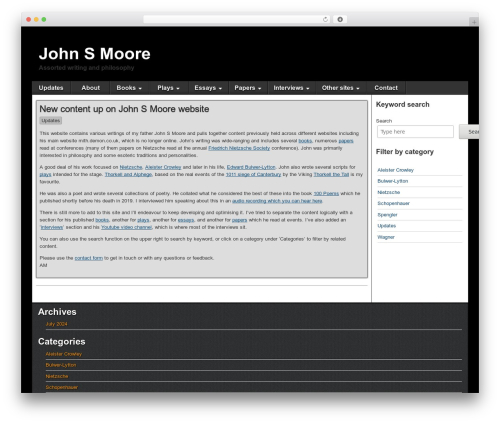Click the 'Categories' footer heading
Screen dimensions: 500x423
[62, 342]
